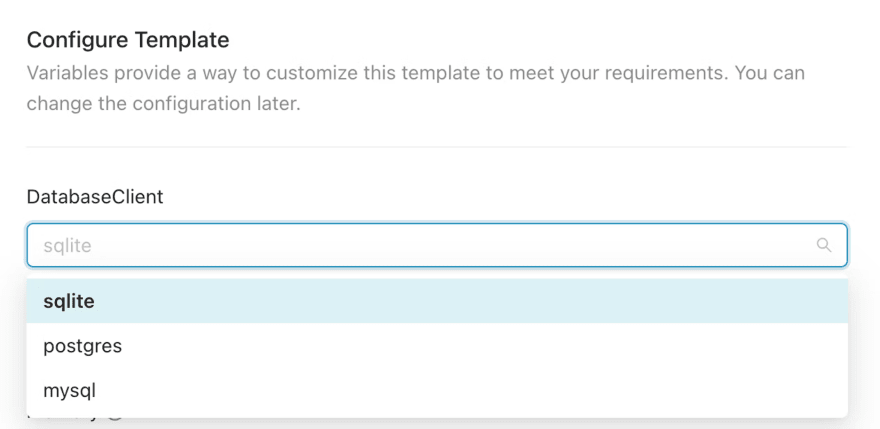Click empty space right of mysql option
880x429 pixels.
tap(471, 390)
